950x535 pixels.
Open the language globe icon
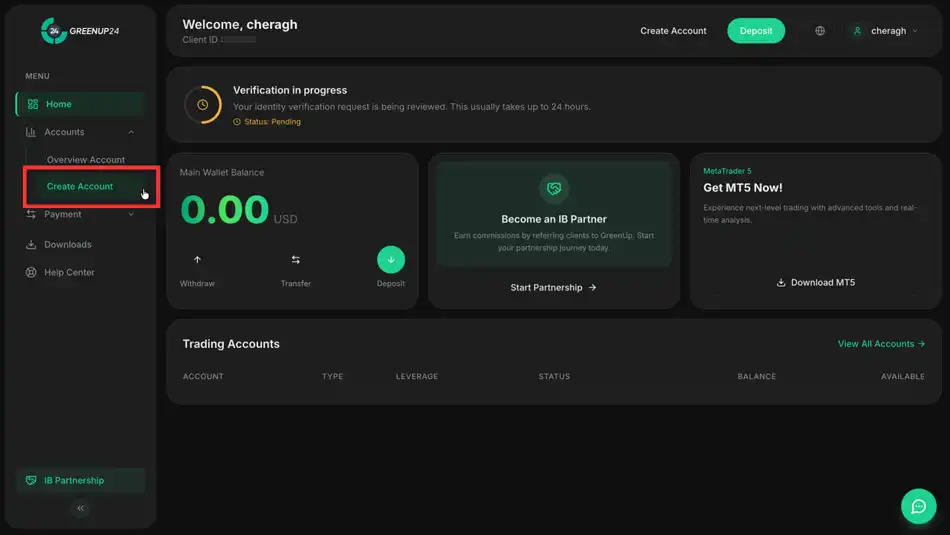tap(820, 31)
